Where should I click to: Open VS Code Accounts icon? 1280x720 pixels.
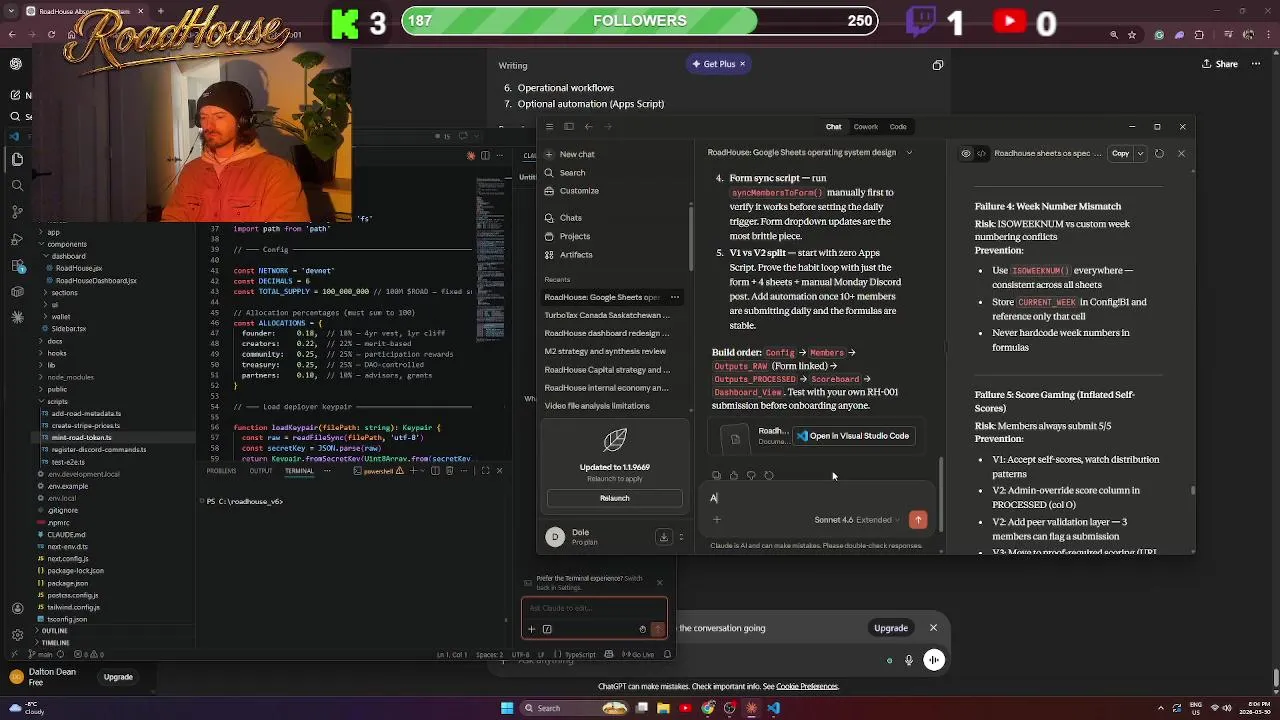click(17, 608)
